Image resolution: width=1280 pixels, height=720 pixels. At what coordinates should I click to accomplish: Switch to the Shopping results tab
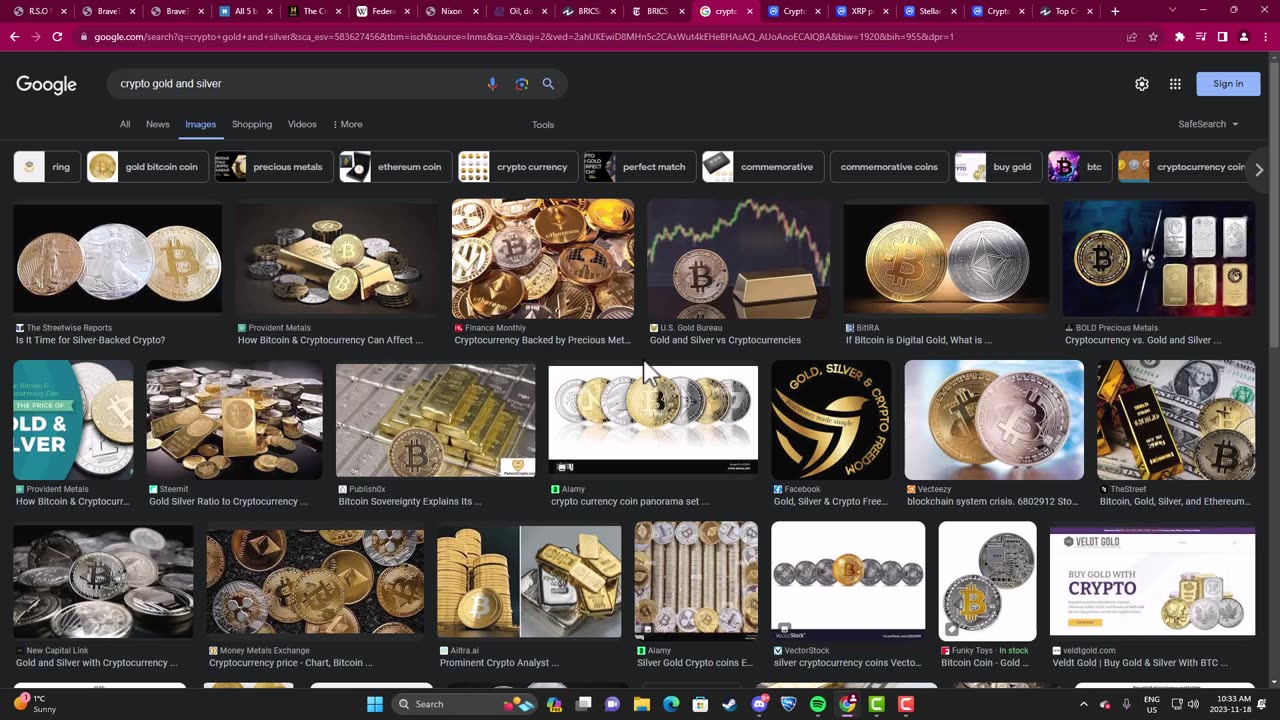[x=252, y=124]
